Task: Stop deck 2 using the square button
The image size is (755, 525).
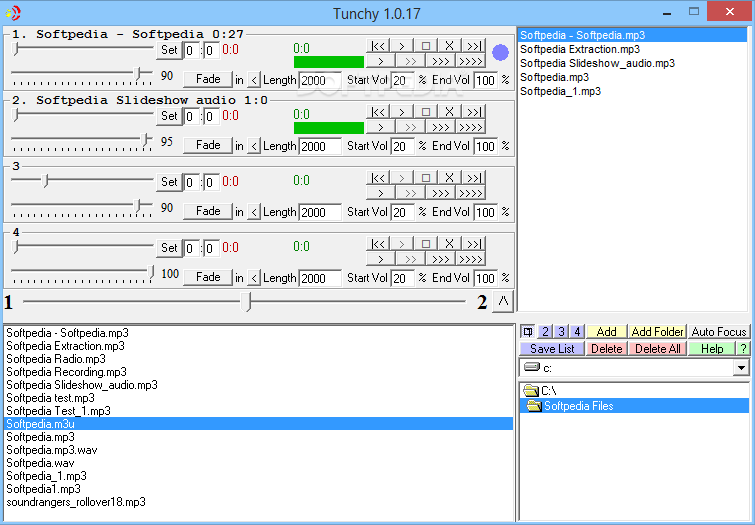Action: (x=426, y=112)
